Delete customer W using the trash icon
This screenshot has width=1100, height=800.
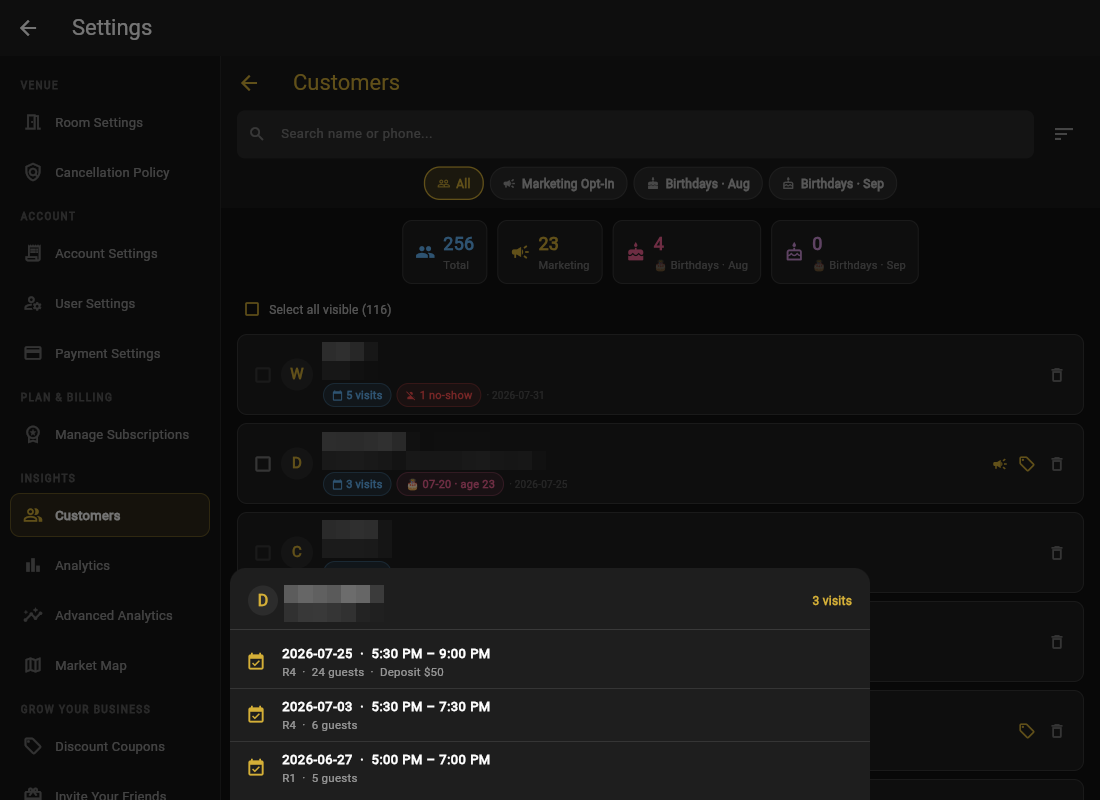click(1057, 375)
